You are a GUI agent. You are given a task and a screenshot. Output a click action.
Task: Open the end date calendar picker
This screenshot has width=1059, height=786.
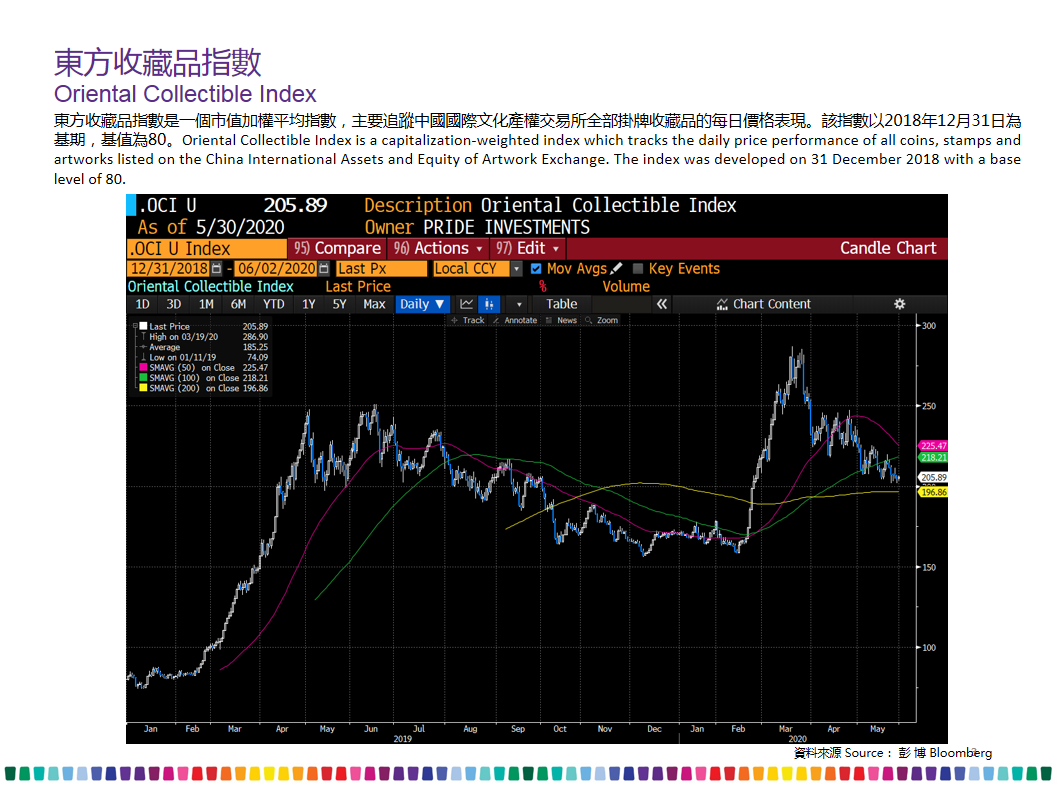coord(324,269)
